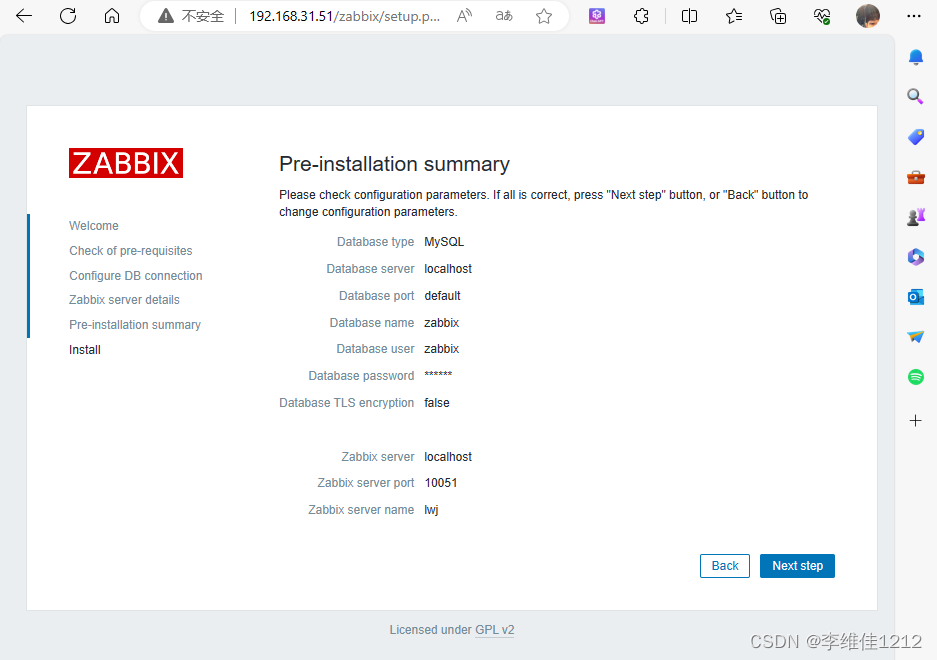This screenshot has width=937, height=660.
Task: Open the browser extensions puzzle icon
Action: pyautogui.click(x=641, y=16)
